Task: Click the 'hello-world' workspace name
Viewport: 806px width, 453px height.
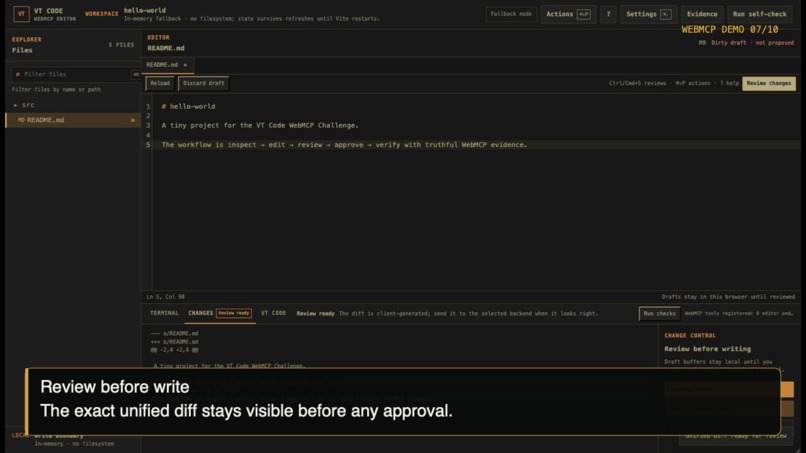Action: click(144, 10)
